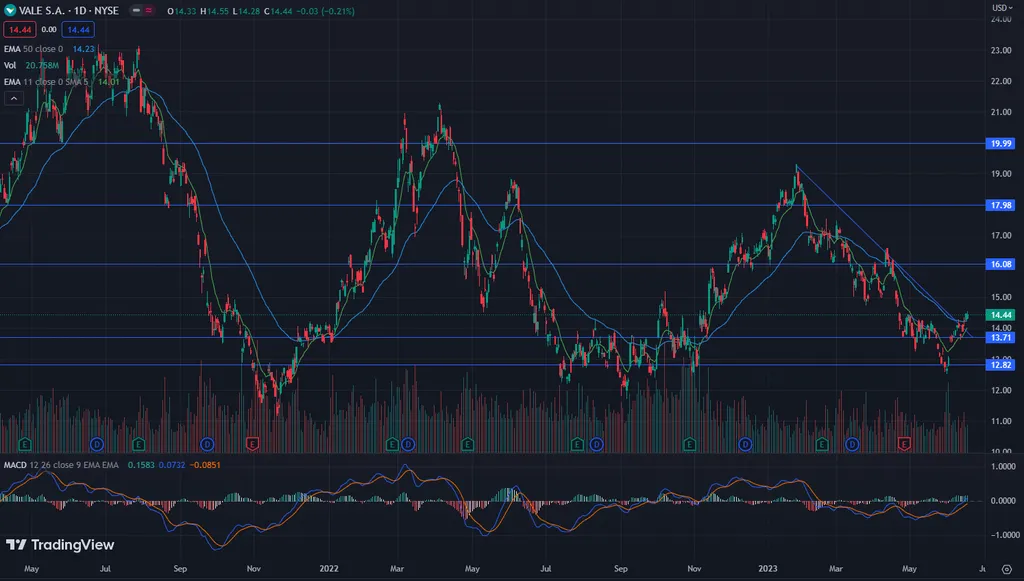Viewport: 1024px width, 581px height.
Task: Toggle the grey dash pill beside NYSE
Action: 137,11
